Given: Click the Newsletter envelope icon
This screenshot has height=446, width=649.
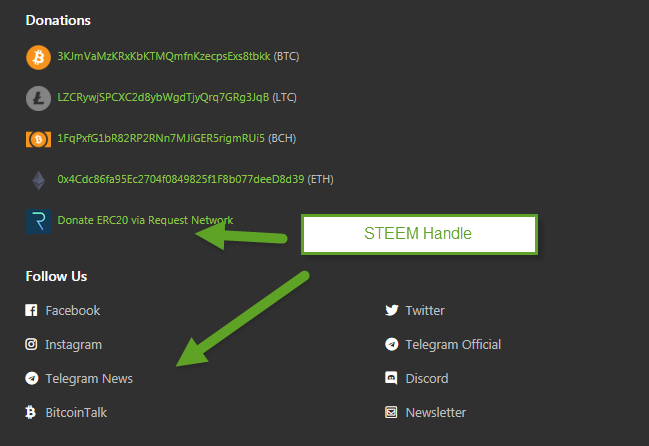Looking at the screenshot, I should (x=391, y=413).
